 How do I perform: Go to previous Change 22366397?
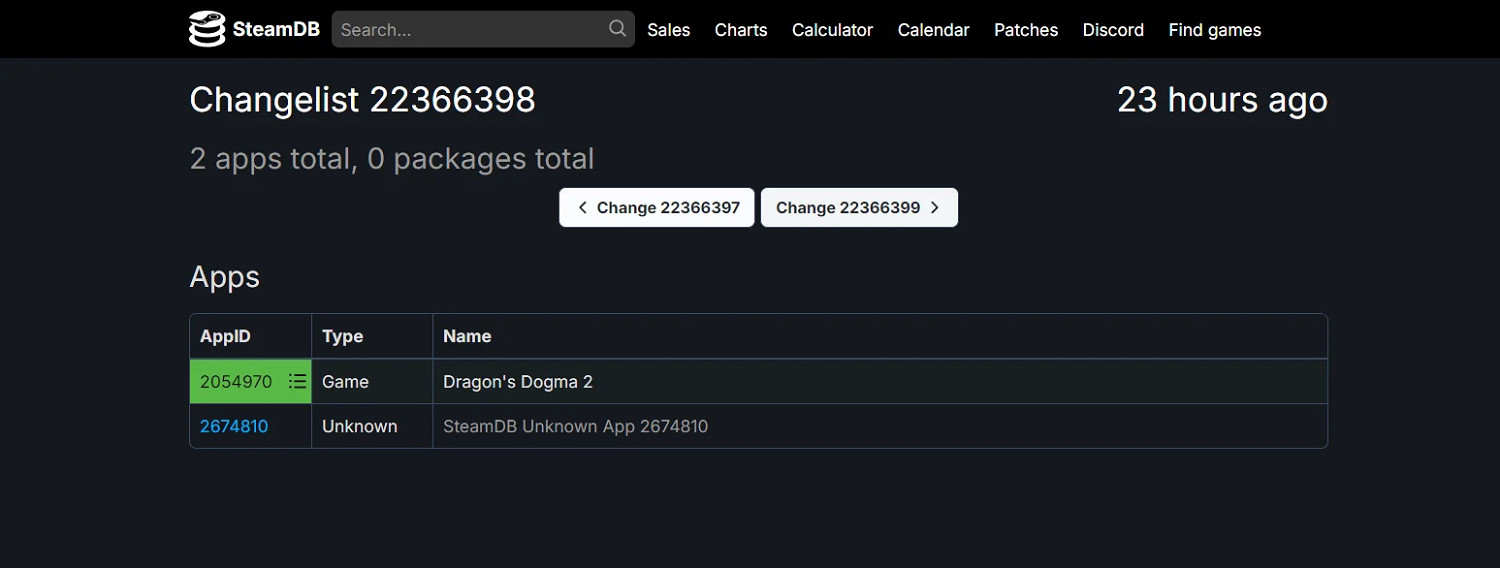click(657, 208)
